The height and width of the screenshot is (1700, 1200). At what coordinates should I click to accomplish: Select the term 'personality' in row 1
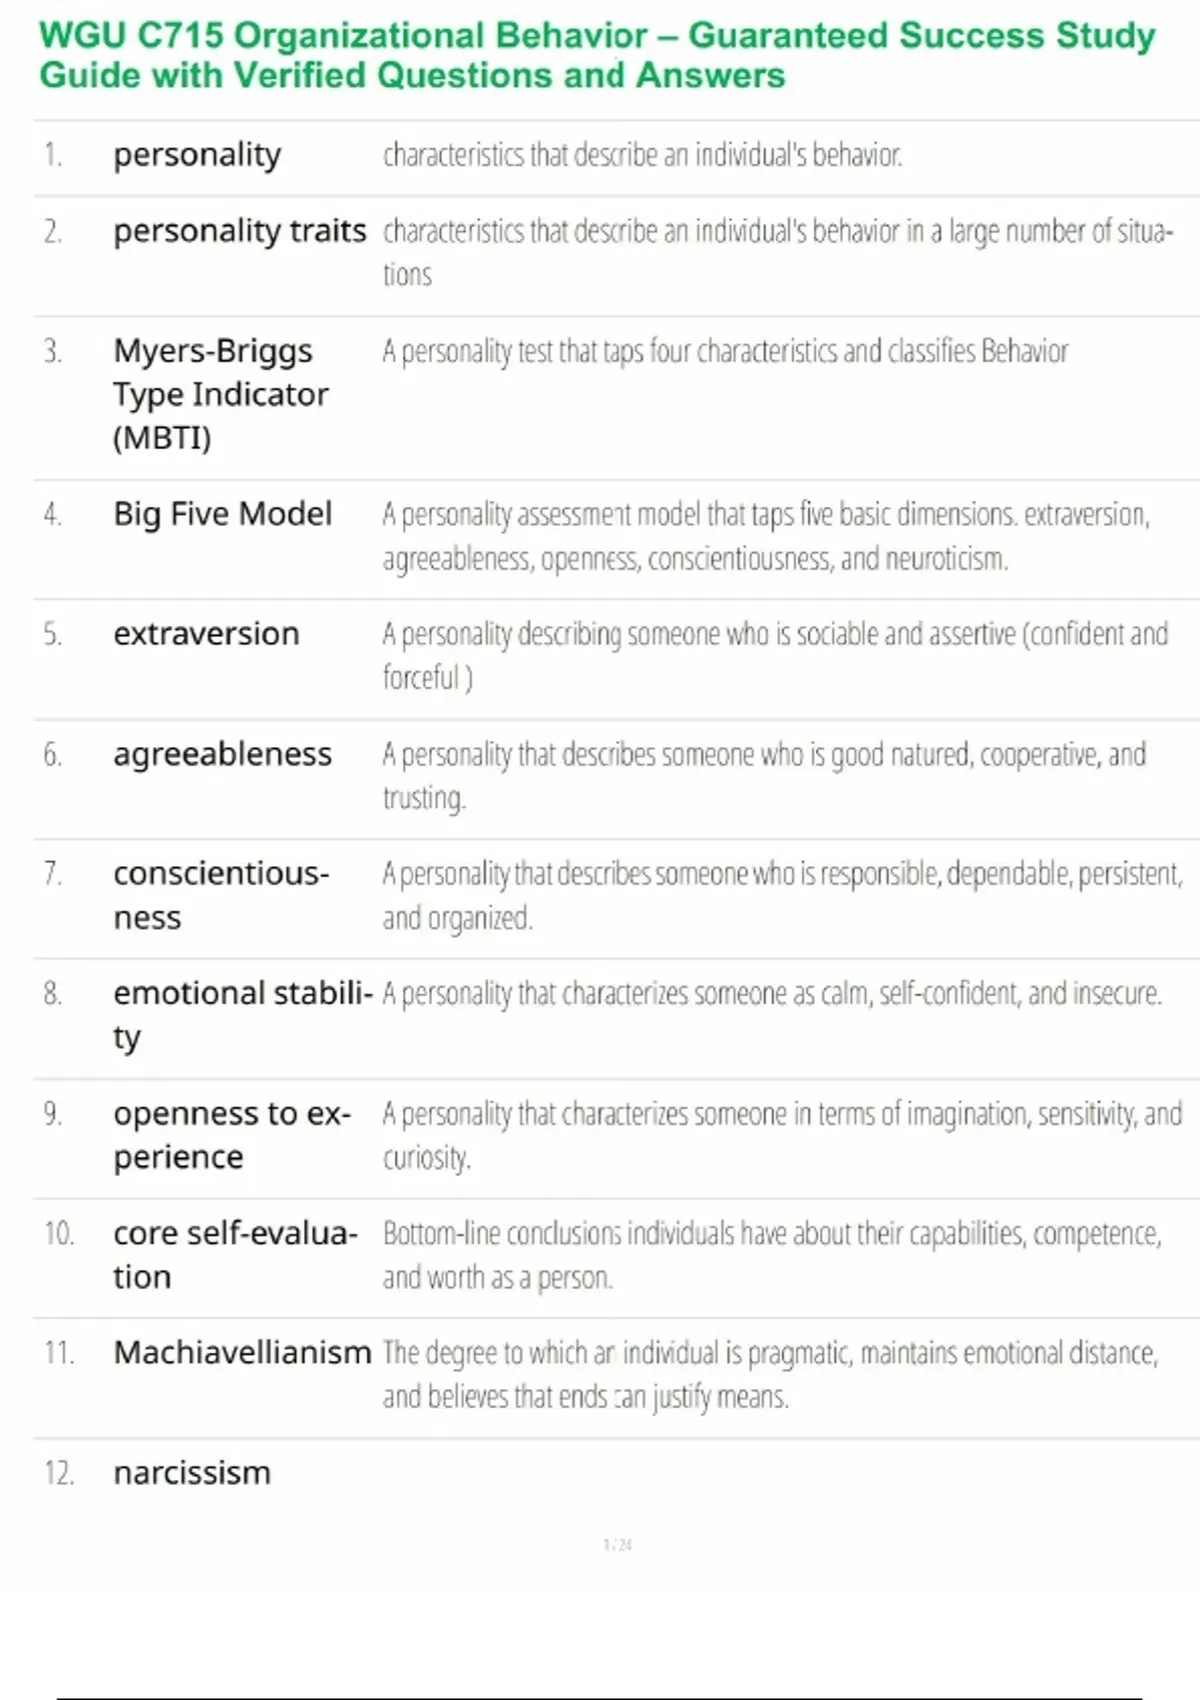click(x=197, y=155)
